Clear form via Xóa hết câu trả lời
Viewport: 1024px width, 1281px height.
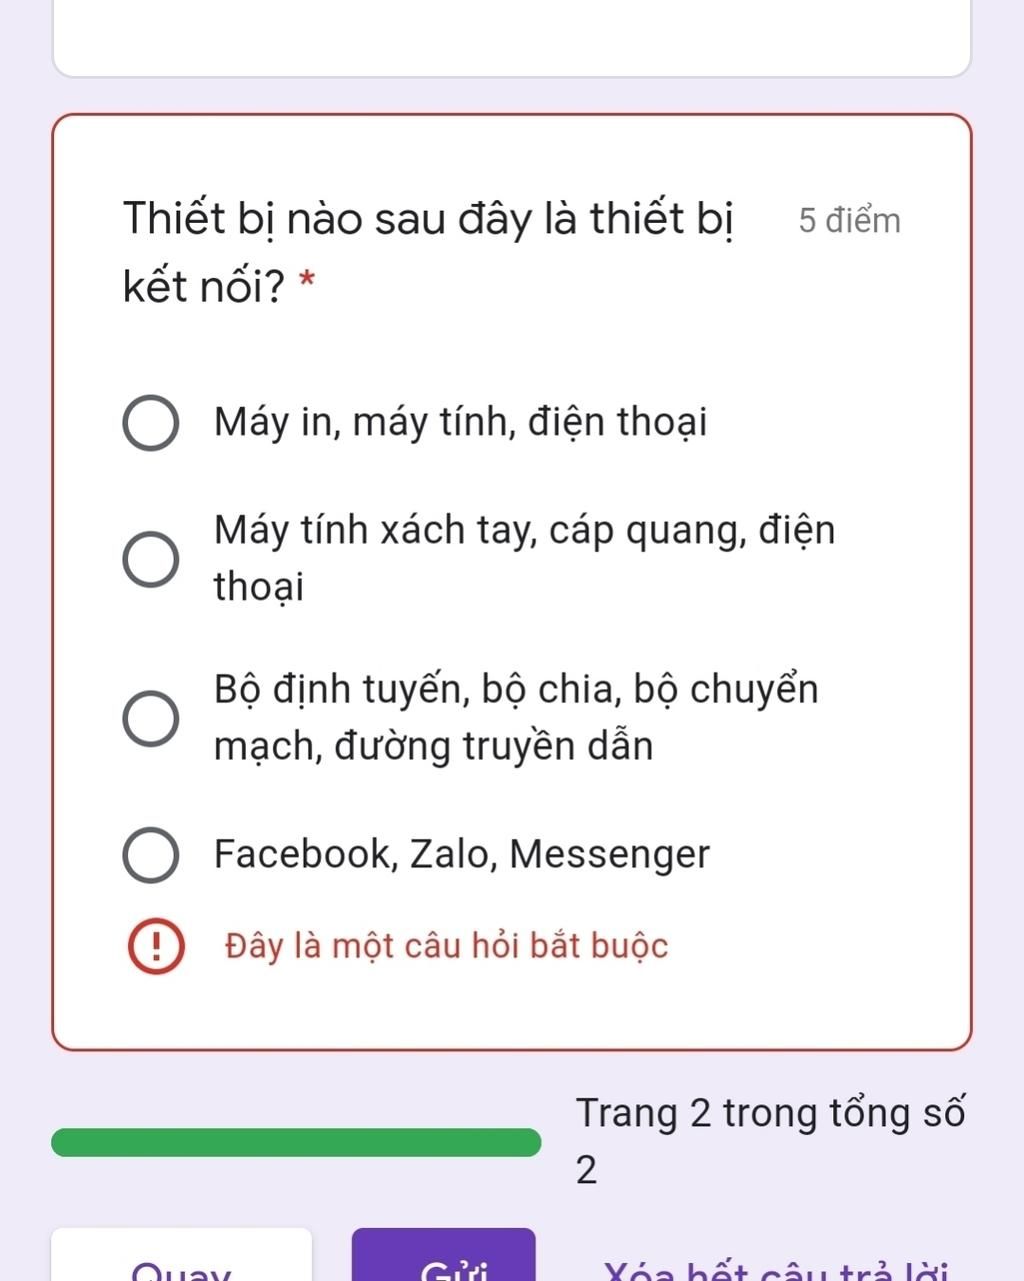point(775,1268)
